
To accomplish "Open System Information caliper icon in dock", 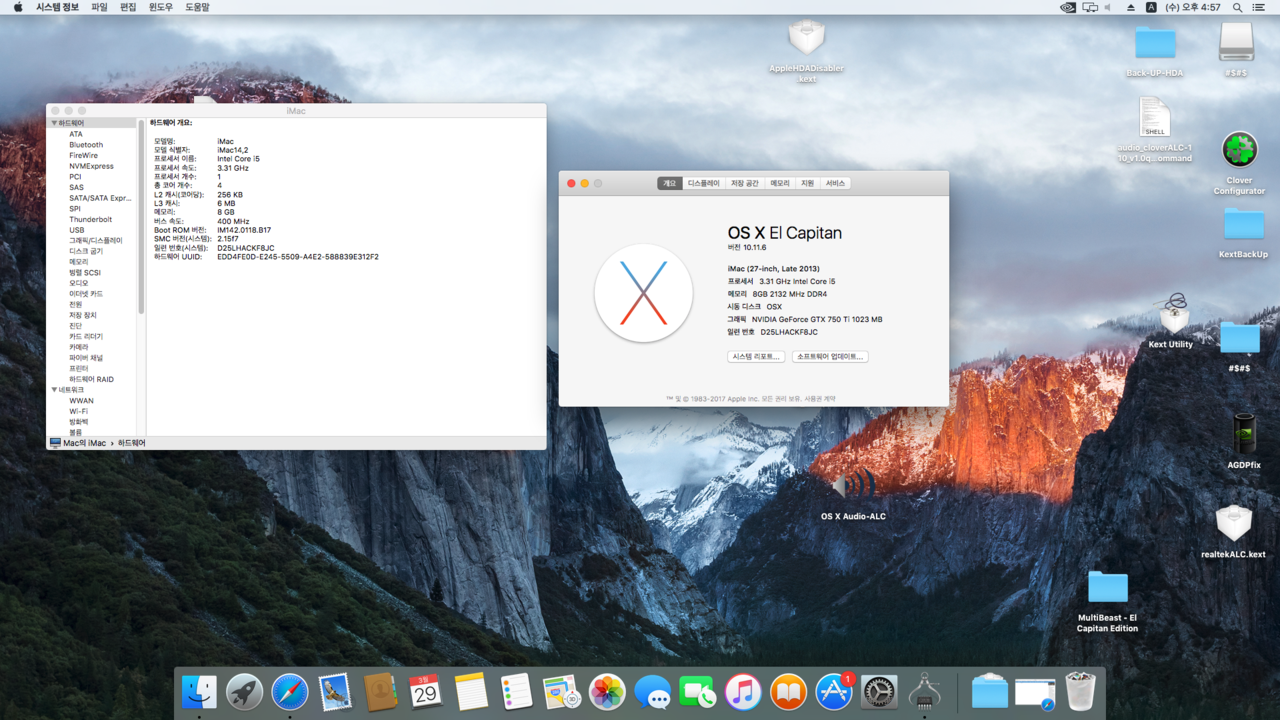I will 924,692.
